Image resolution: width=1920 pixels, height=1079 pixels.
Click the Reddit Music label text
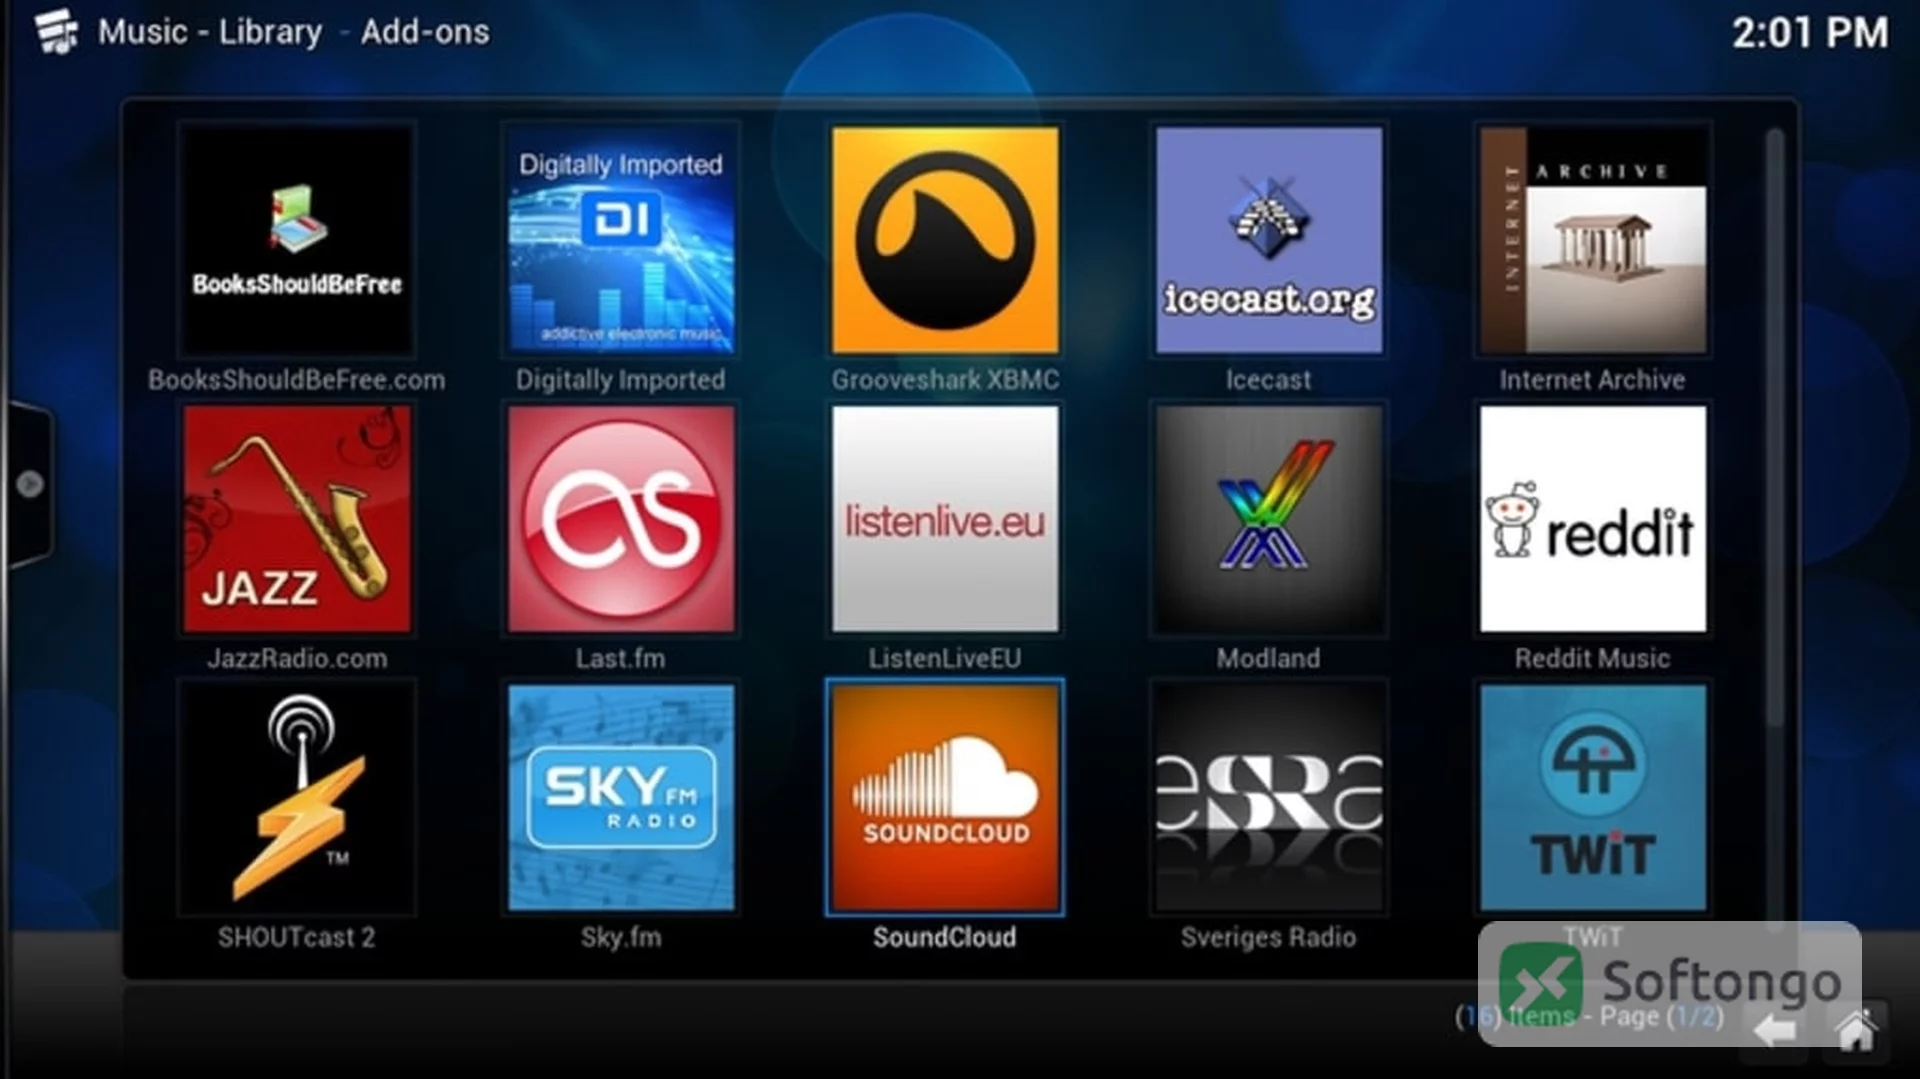coord(1592,659)
